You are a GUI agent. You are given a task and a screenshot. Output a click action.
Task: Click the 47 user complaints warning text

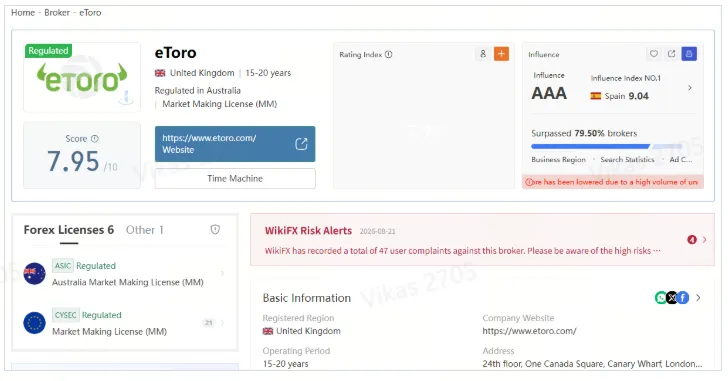(x=462, y=251)
